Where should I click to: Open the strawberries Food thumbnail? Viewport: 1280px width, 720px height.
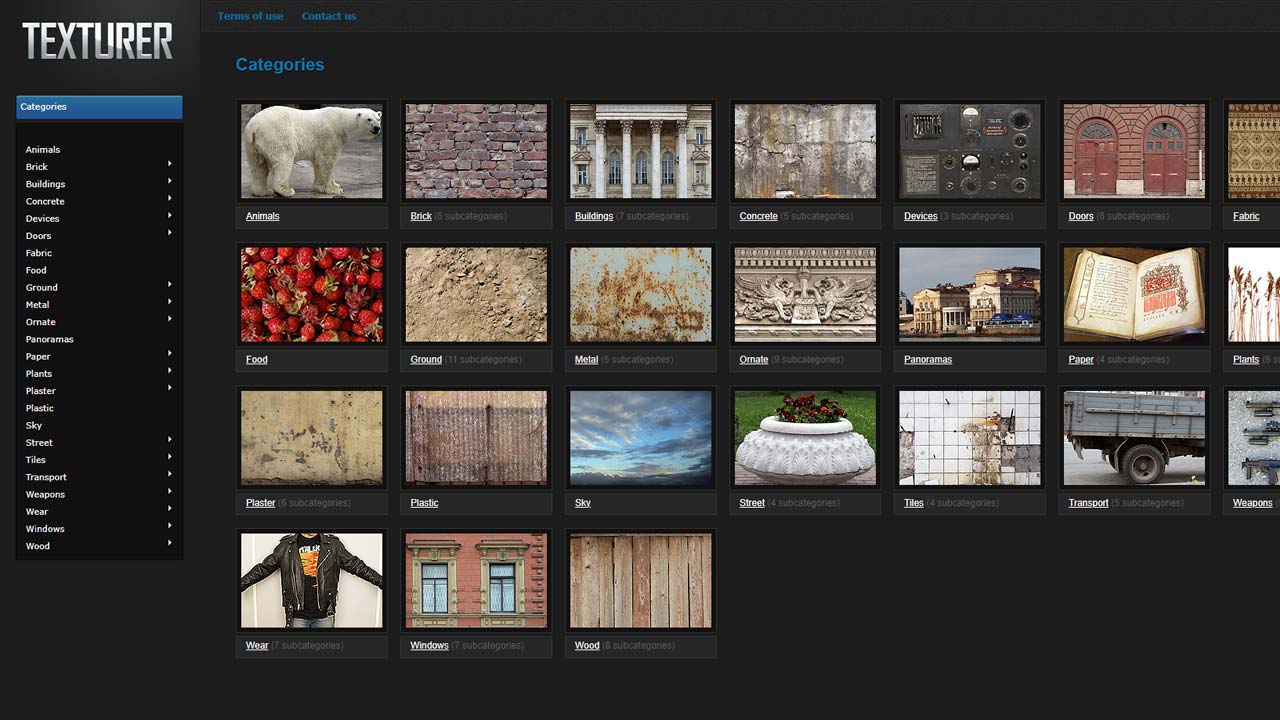[312, 295]
